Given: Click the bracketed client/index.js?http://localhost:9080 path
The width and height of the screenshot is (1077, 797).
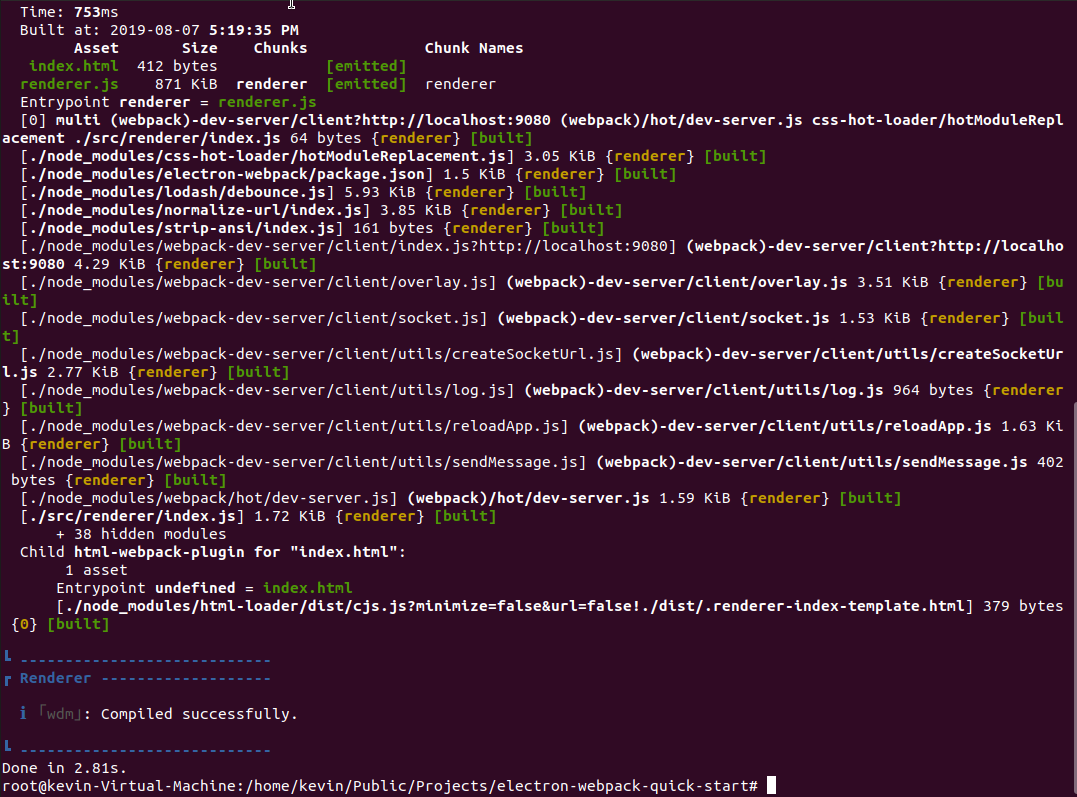Looking at the screenshot, I should [348, 246].
